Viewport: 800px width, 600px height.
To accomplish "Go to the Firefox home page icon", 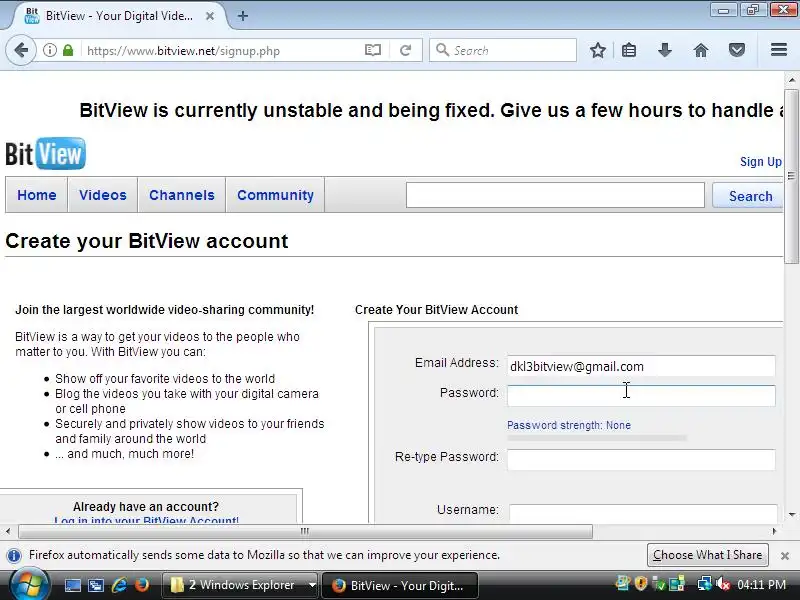I will [701, 50].
